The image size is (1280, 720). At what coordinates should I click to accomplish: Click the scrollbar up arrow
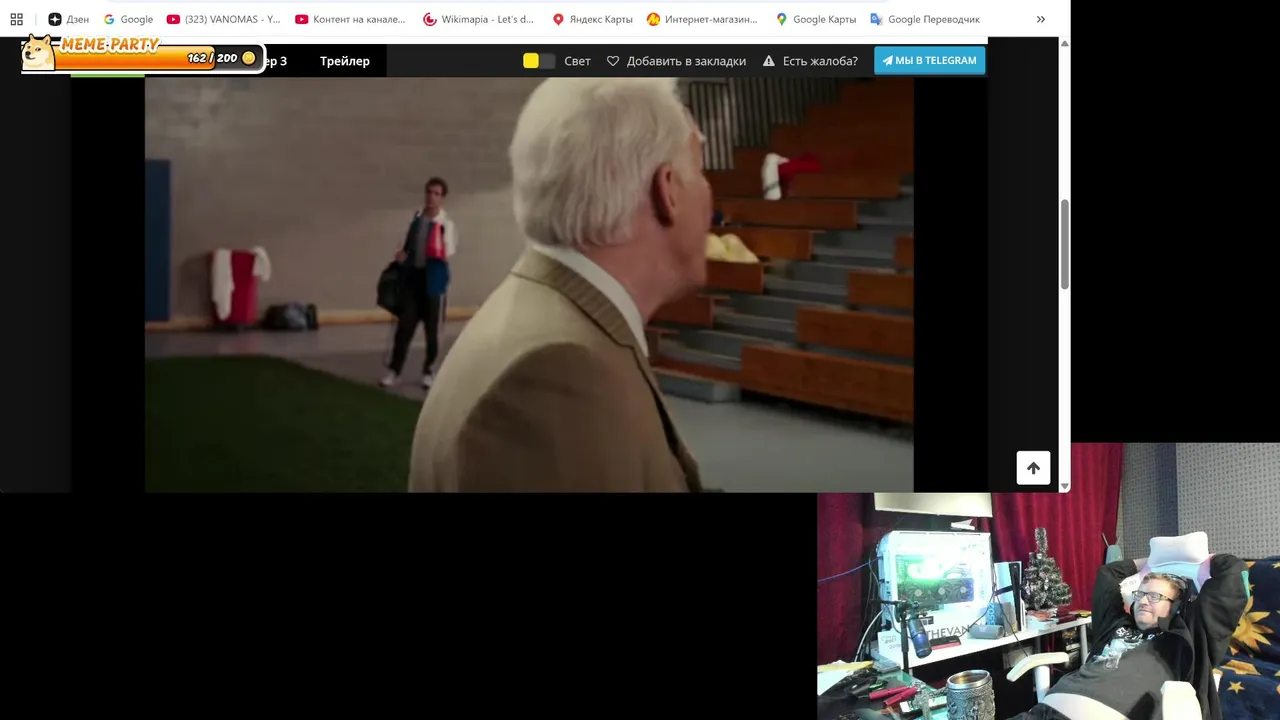1064,44
